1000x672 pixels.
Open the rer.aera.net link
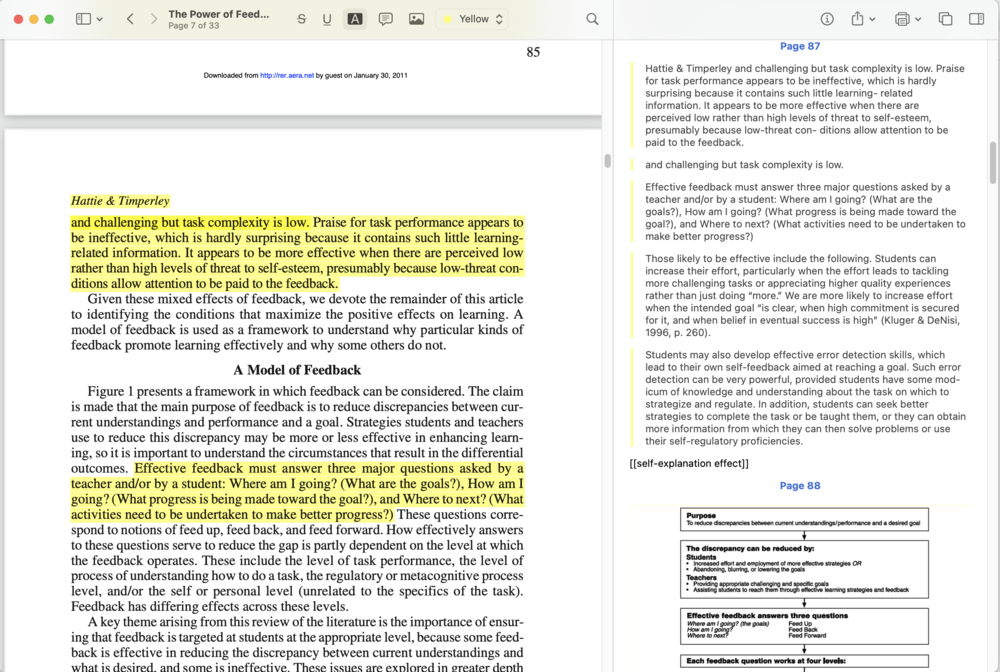point(287,75)
